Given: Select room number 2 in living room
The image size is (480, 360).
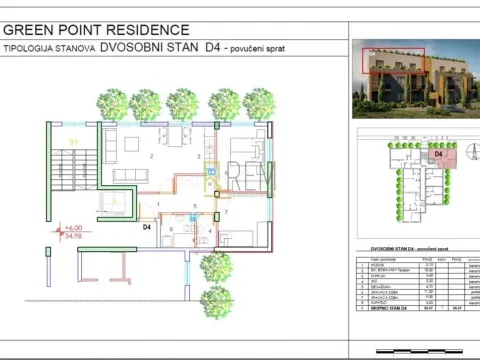Looking at the screenshot, I should [152, 156].
